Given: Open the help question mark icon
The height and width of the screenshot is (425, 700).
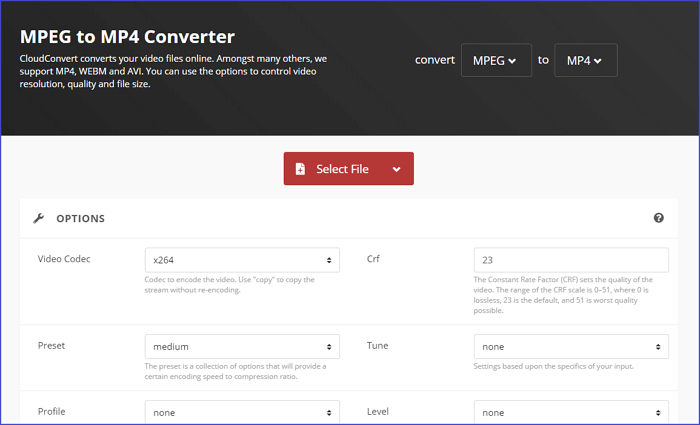Looking at the screenshot, I should pyautogui.click(x=659, y=218).
